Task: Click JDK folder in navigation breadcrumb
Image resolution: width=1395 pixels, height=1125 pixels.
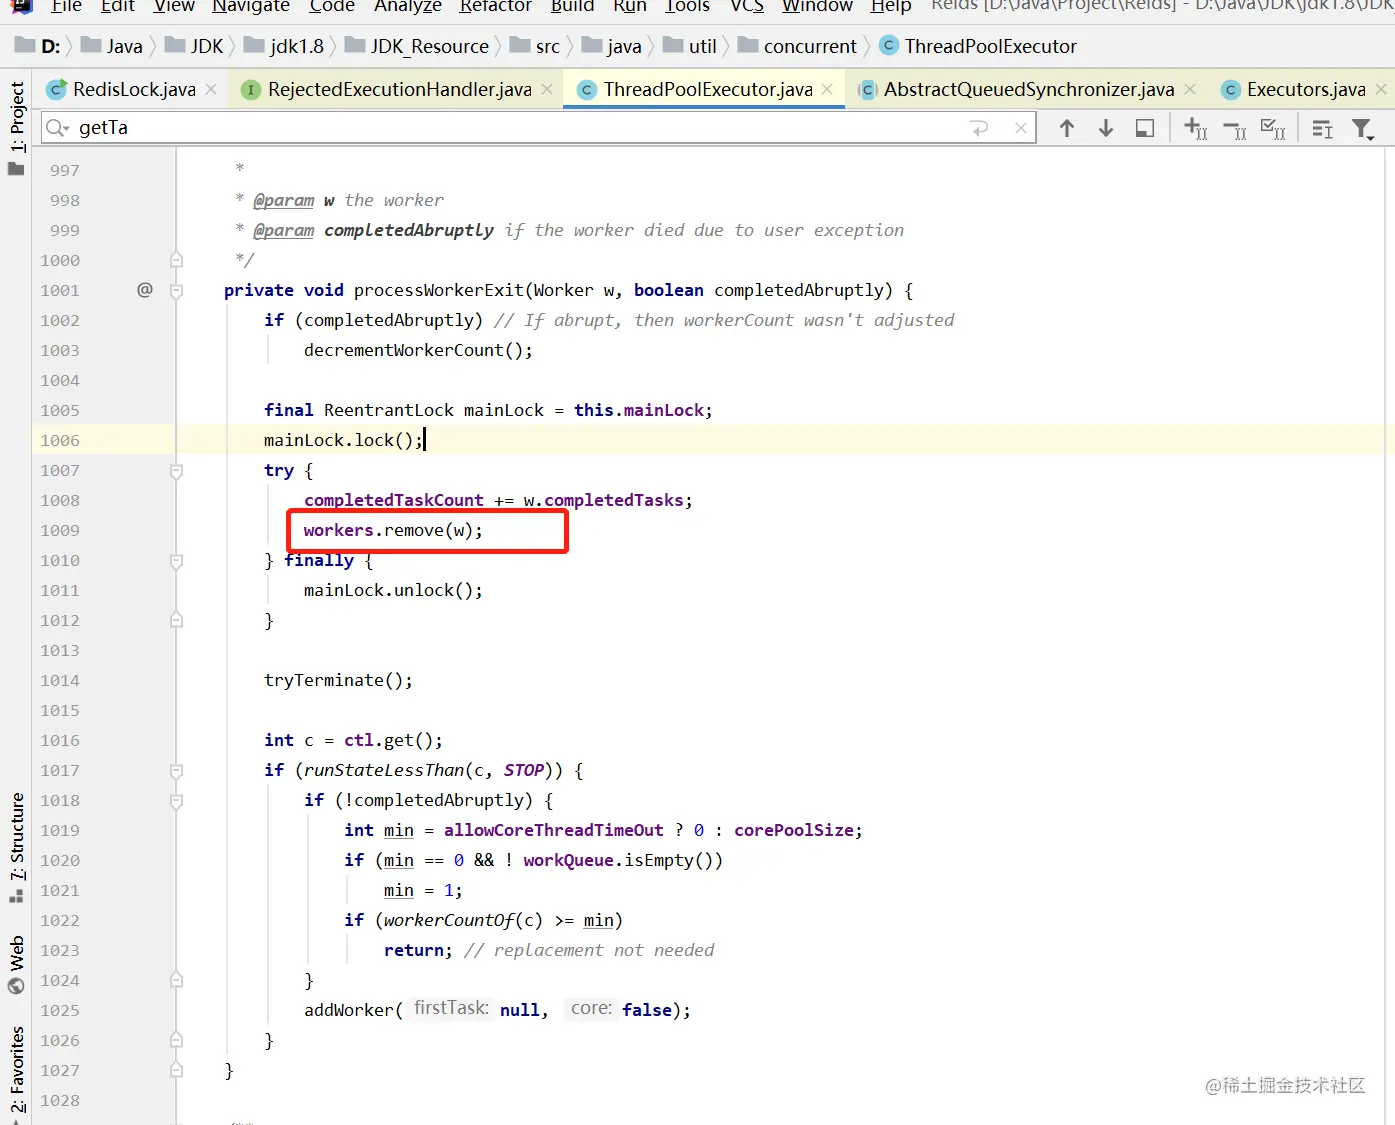Action: (x=194, y=46)
